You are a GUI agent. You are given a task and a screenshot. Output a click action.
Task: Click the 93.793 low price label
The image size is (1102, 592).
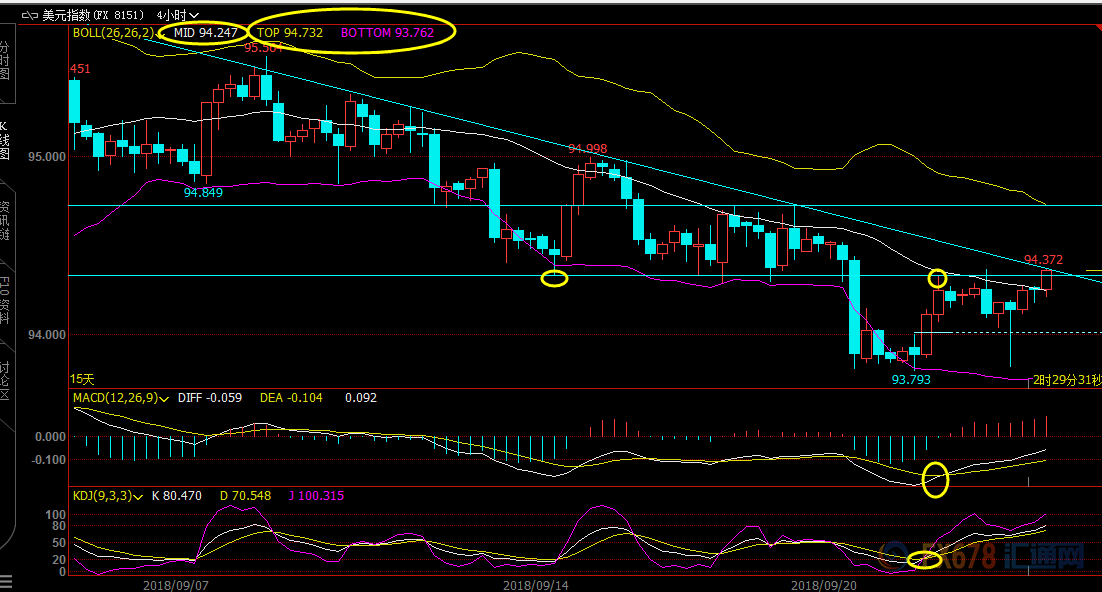911,379
